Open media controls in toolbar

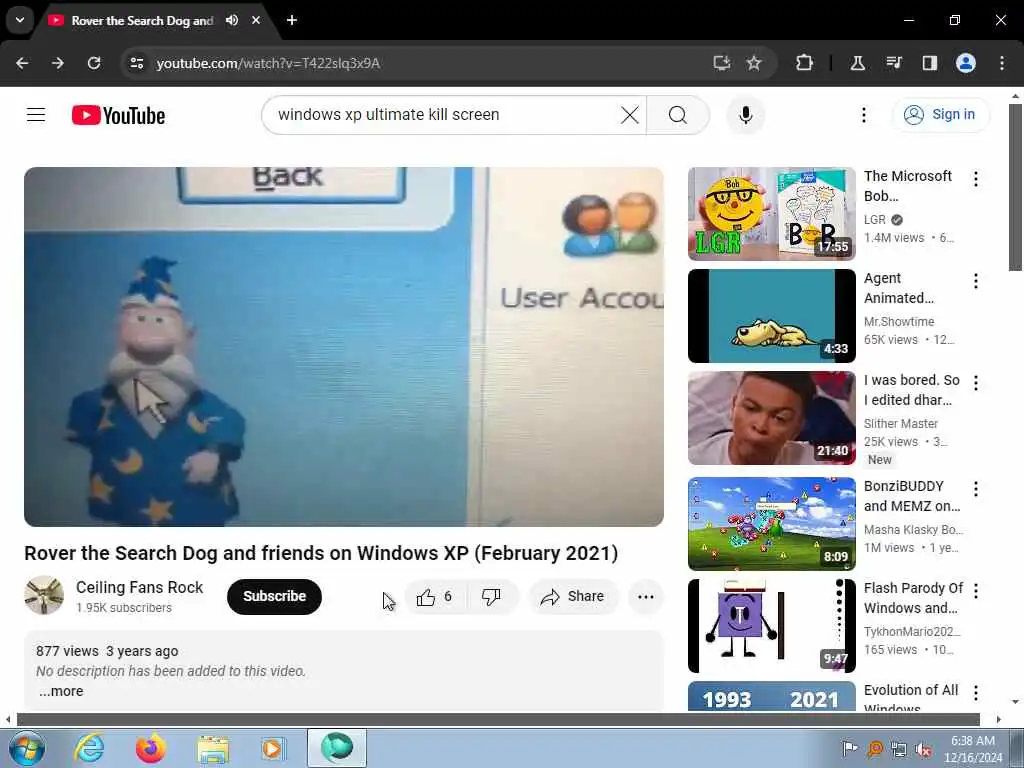click(894, 63)
